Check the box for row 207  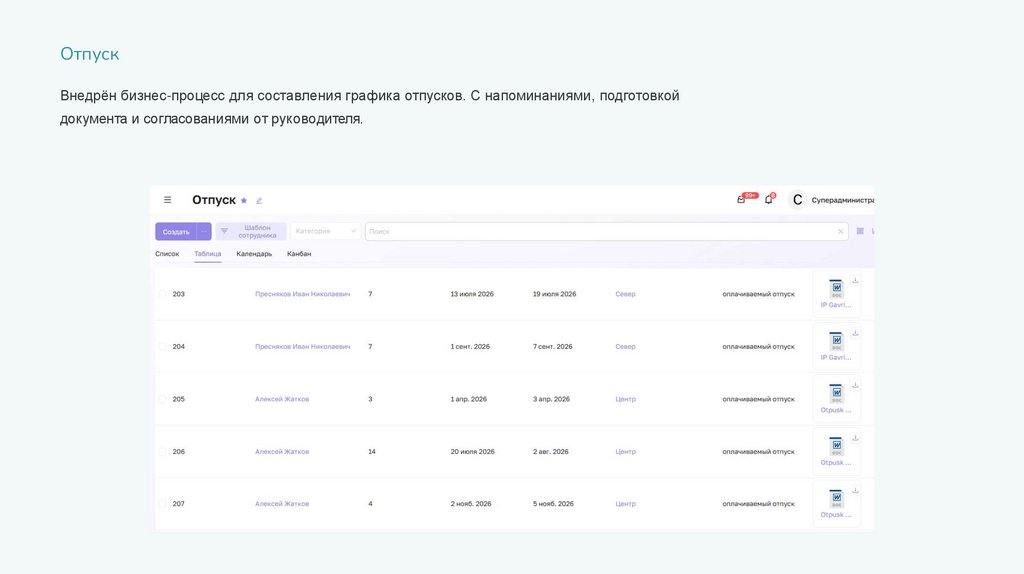162,504
